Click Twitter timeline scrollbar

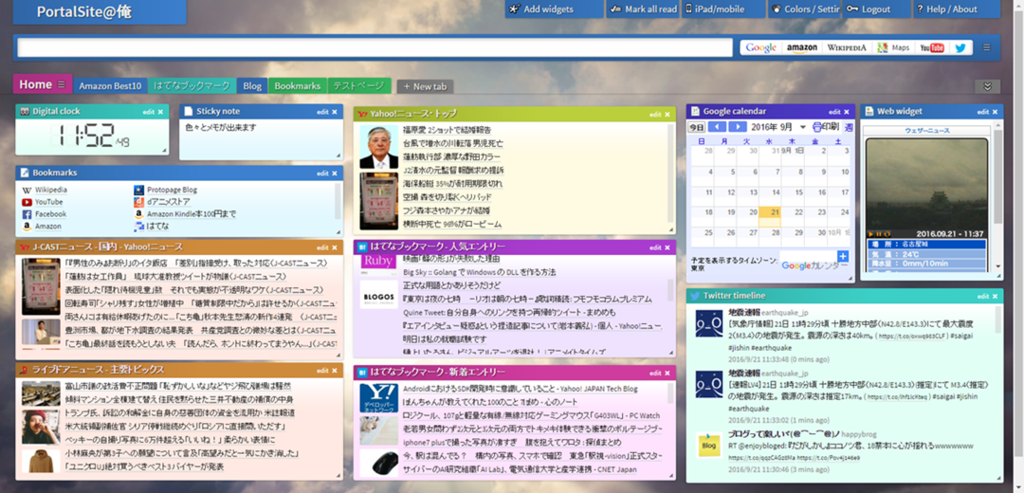[x=999, y=320]
